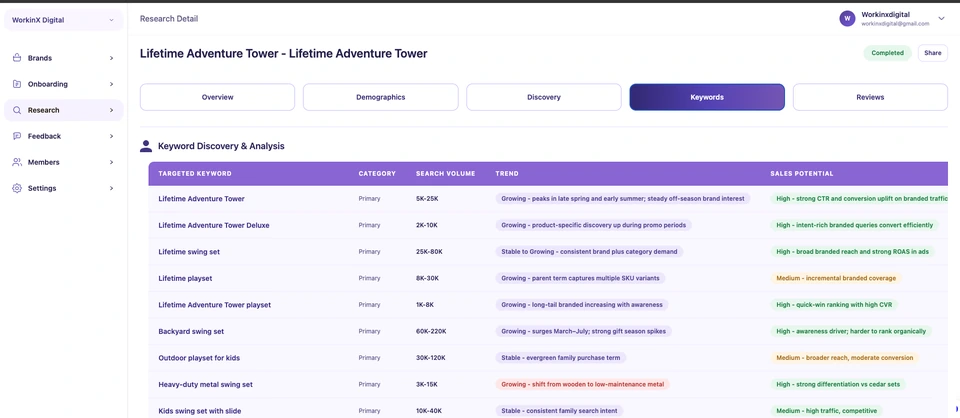The height and width of the screenshot is (418, 960).
Task: Select the Lifetime Adventure Tower playset keyword
Action: [x=214, y=305]
